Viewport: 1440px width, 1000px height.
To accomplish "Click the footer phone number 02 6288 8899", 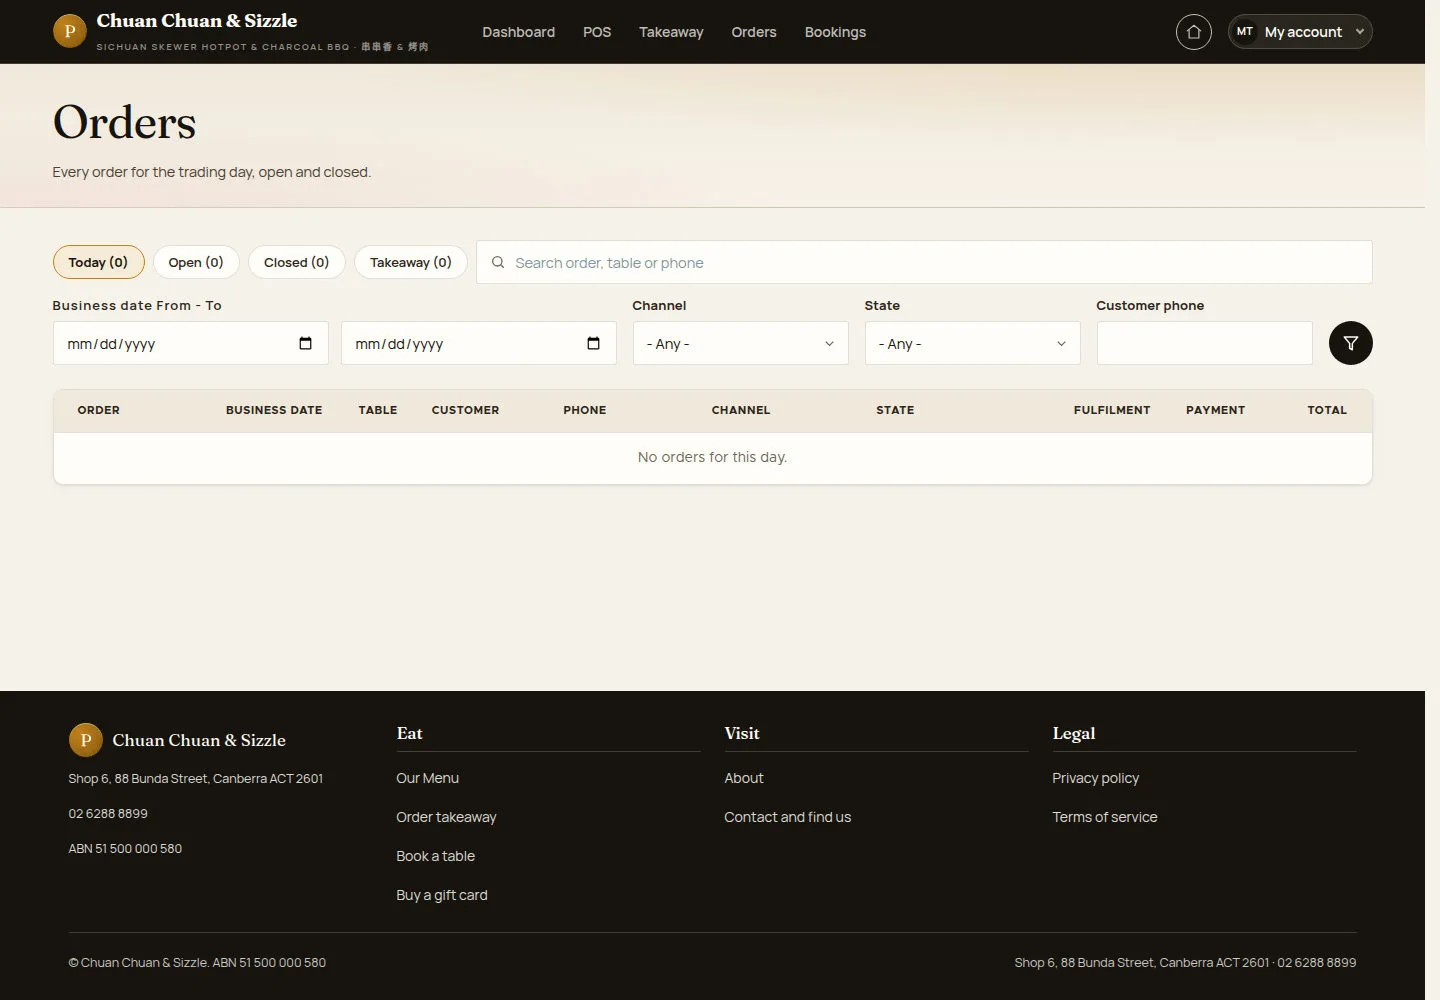I will [108, 813].
